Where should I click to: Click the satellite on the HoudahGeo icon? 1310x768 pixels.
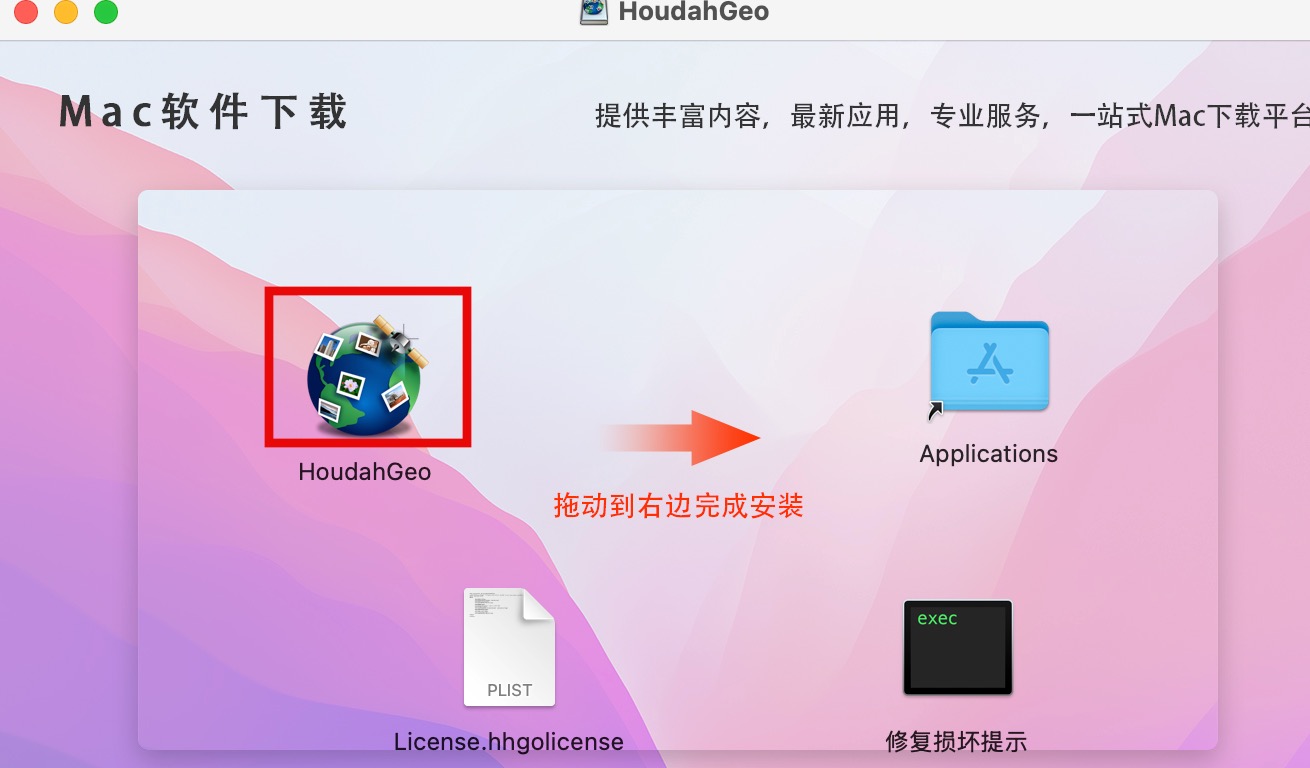point(400,340)
